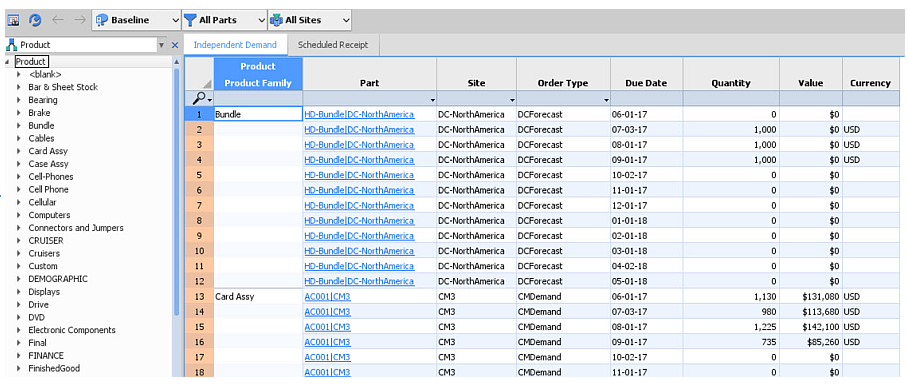Select the Independent Demand tab
This screenshot has width=908, height=390.
tap(235, 45)
